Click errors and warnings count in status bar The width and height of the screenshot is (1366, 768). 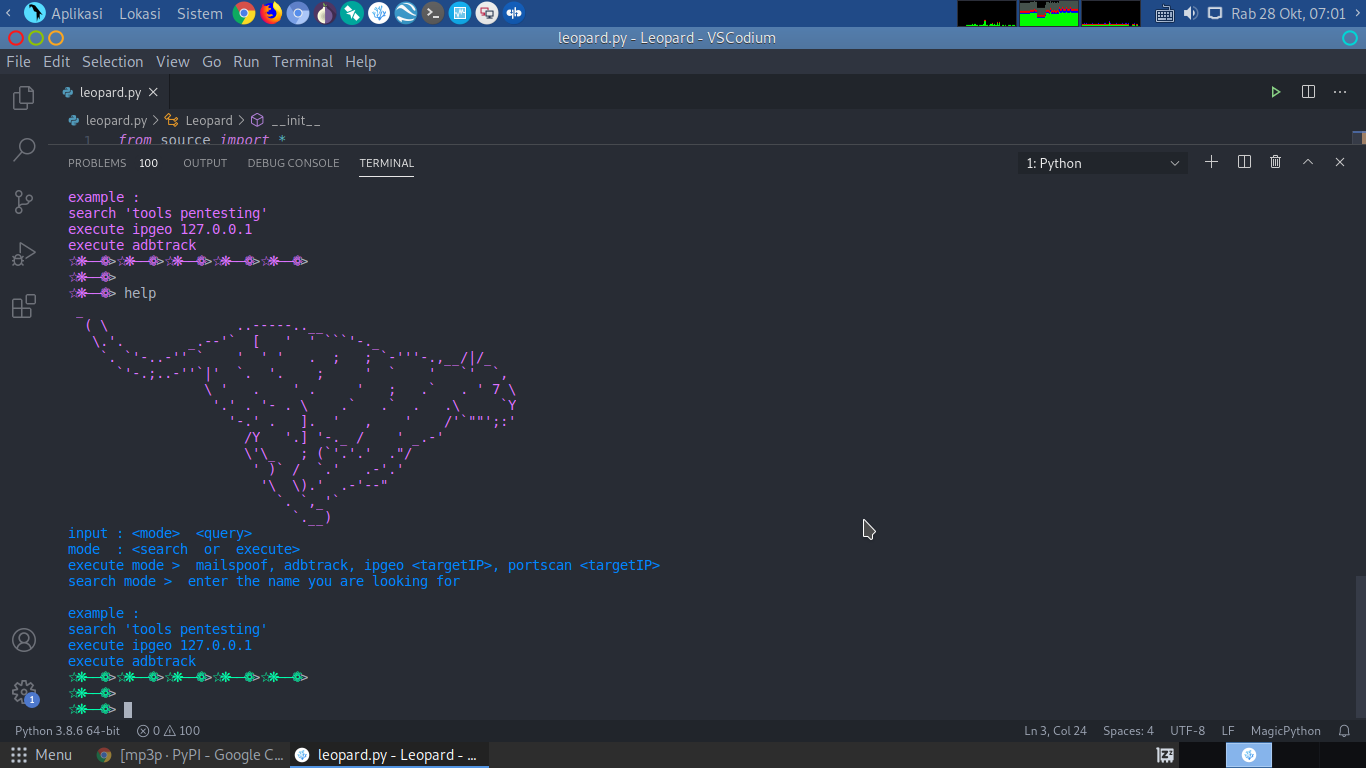168,730
